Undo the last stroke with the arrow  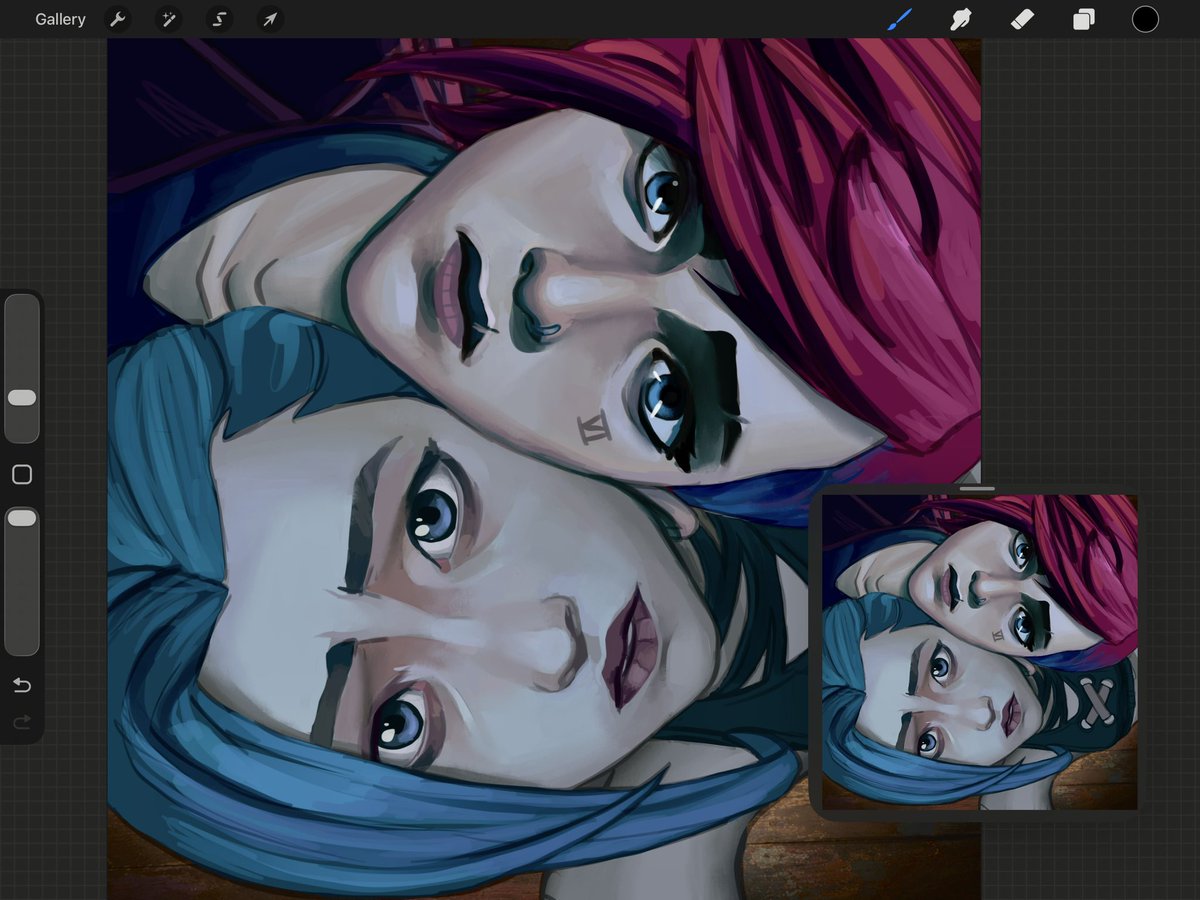(22, 685)
